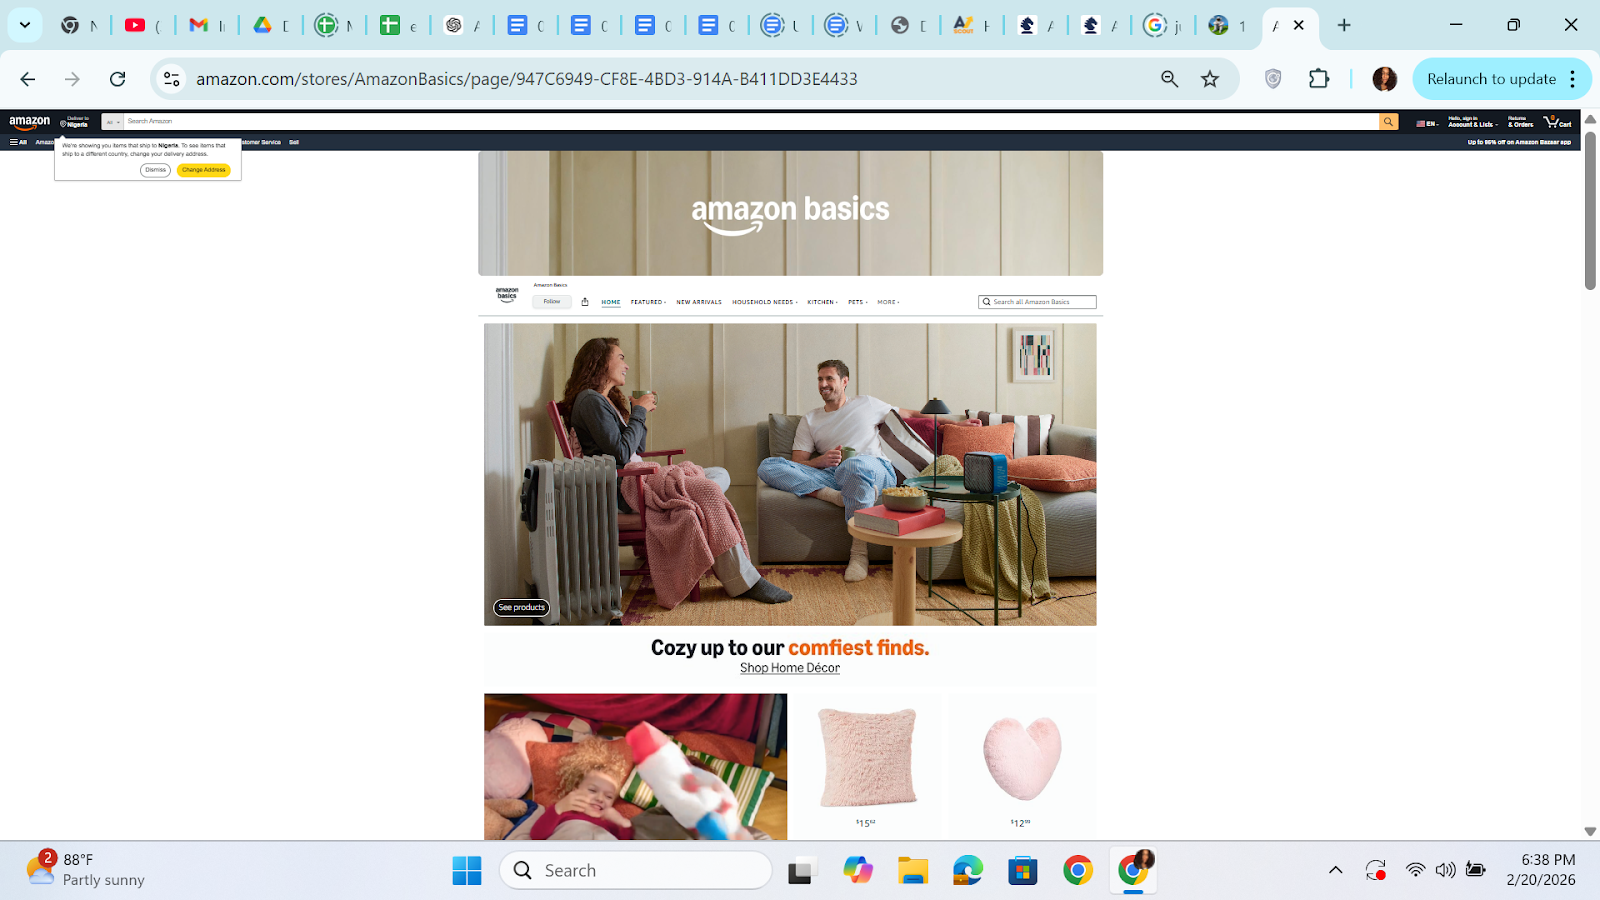
Task: Click the shield extension icon
Action: click(1273, 79)
